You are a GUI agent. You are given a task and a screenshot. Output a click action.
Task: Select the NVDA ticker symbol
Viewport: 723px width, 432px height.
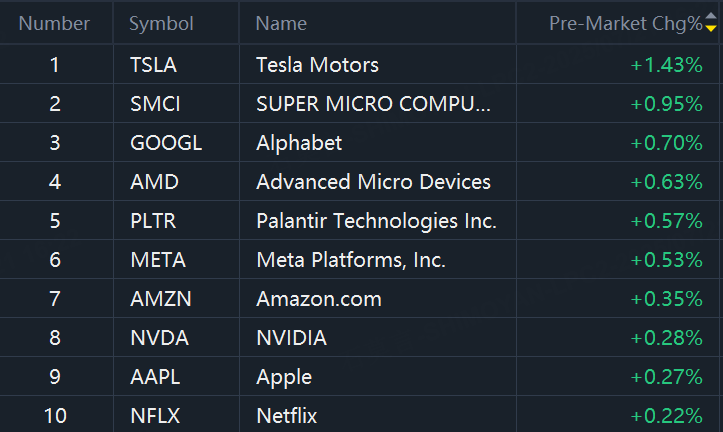159,338
